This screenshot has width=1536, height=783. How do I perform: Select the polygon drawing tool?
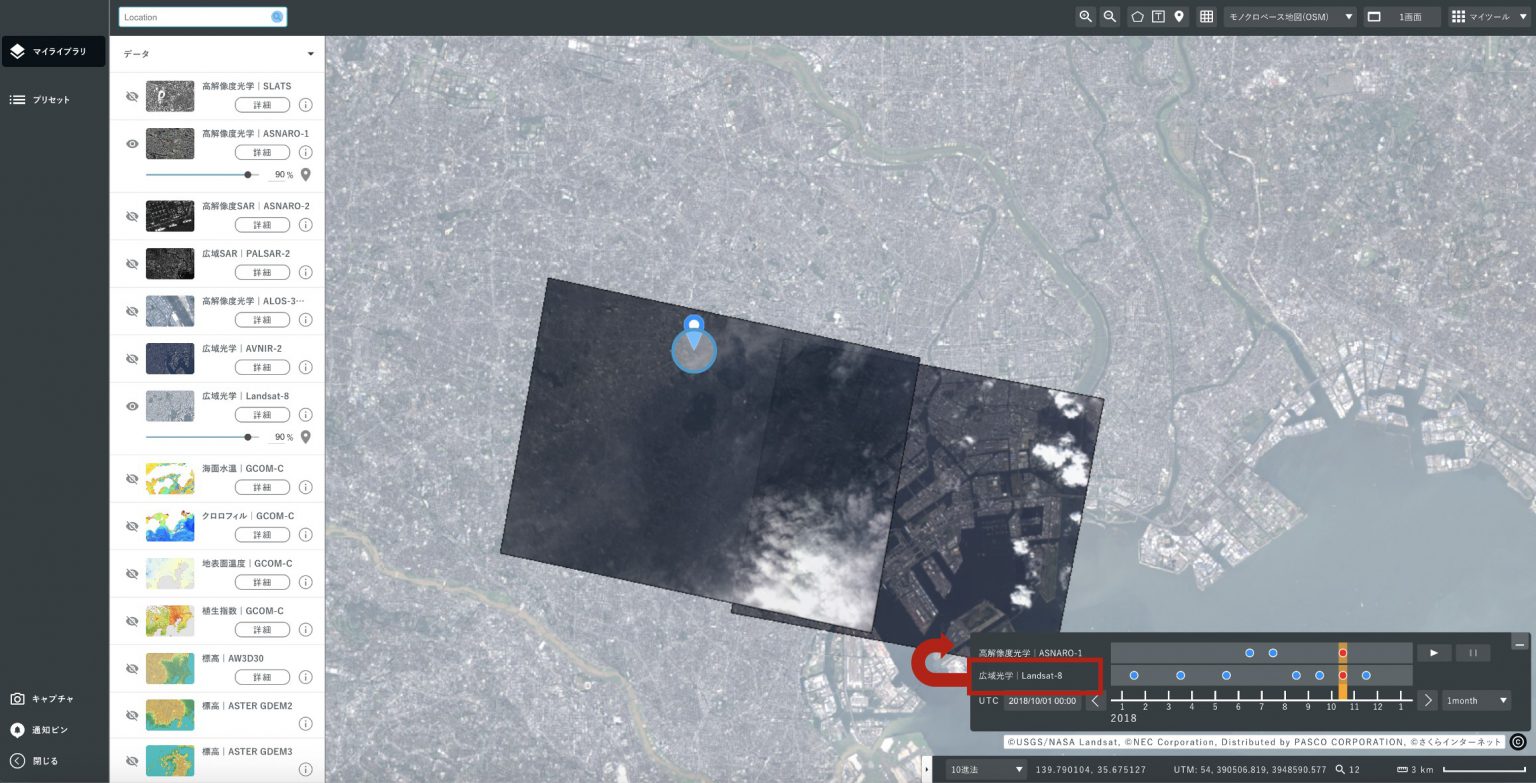[x=1137, y=17]
